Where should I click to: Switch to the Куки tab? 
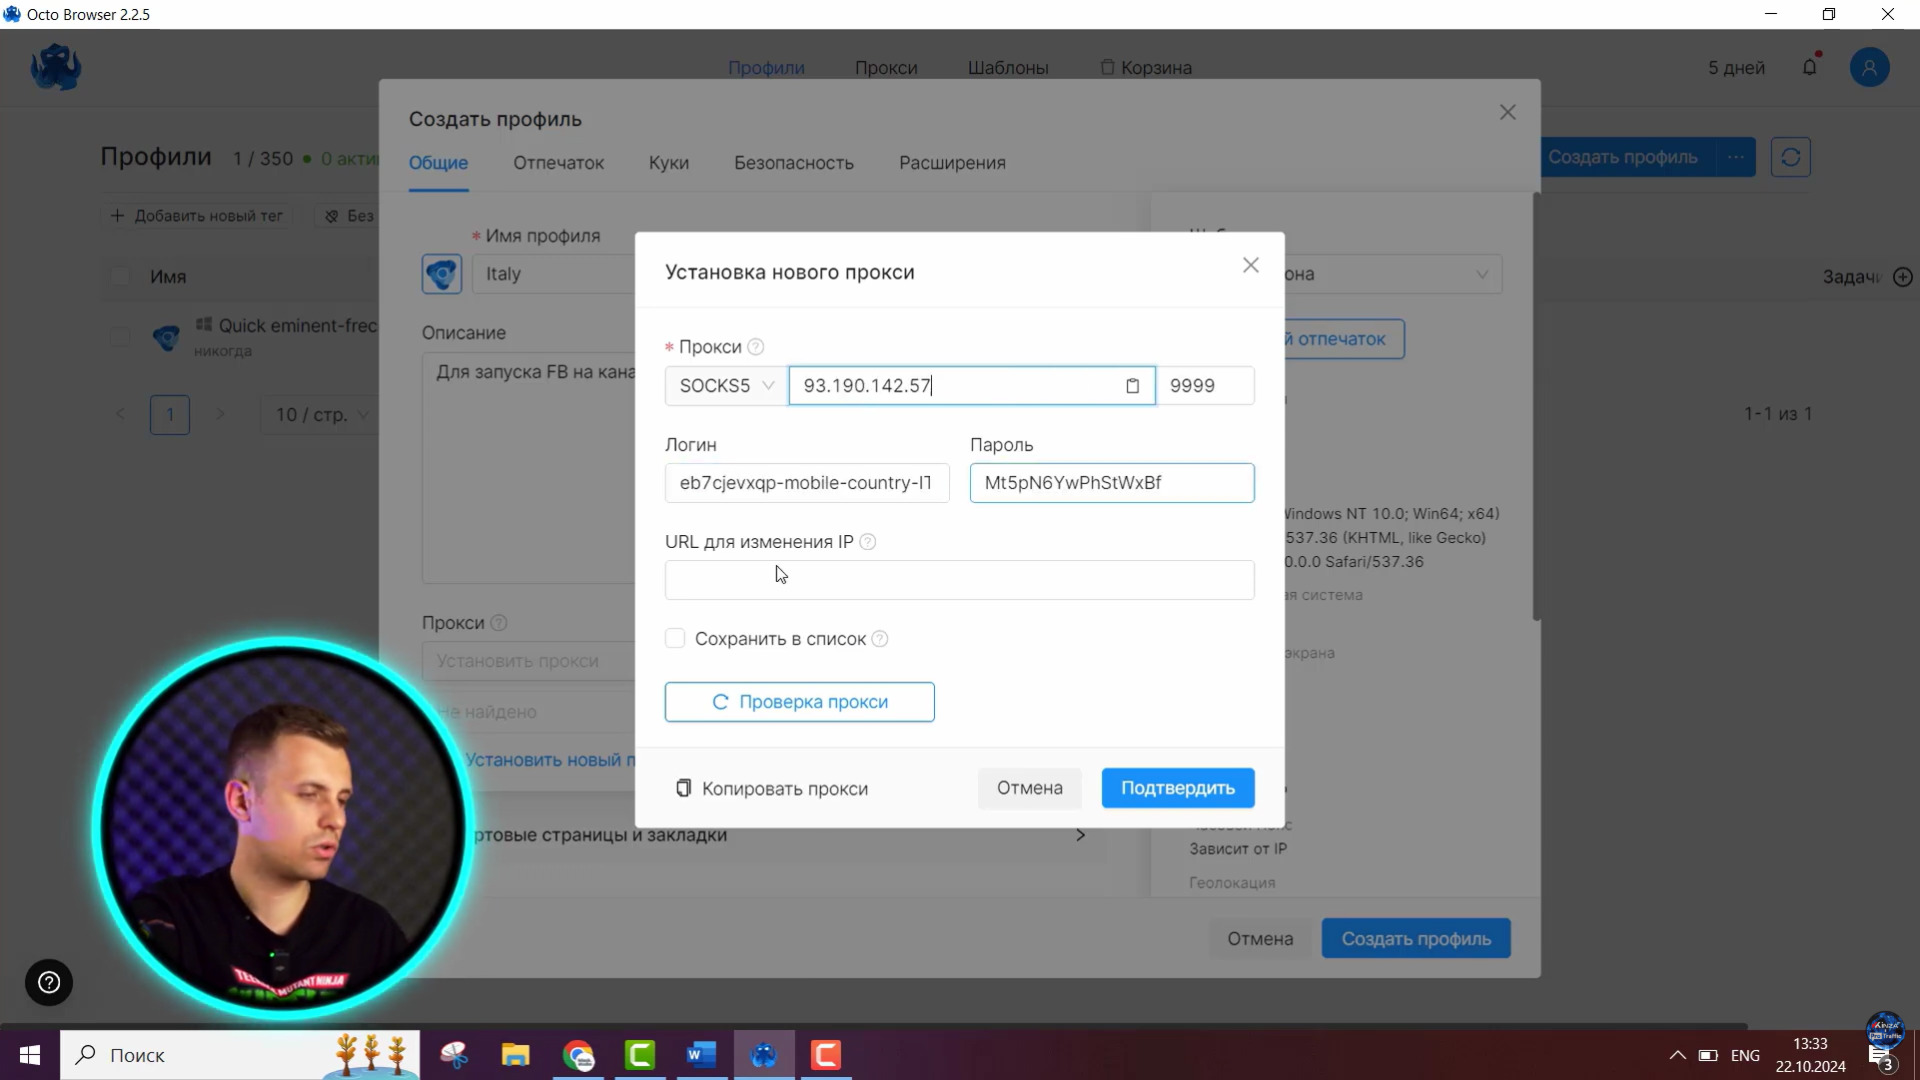pyautogui.click(x=668, y=163)
